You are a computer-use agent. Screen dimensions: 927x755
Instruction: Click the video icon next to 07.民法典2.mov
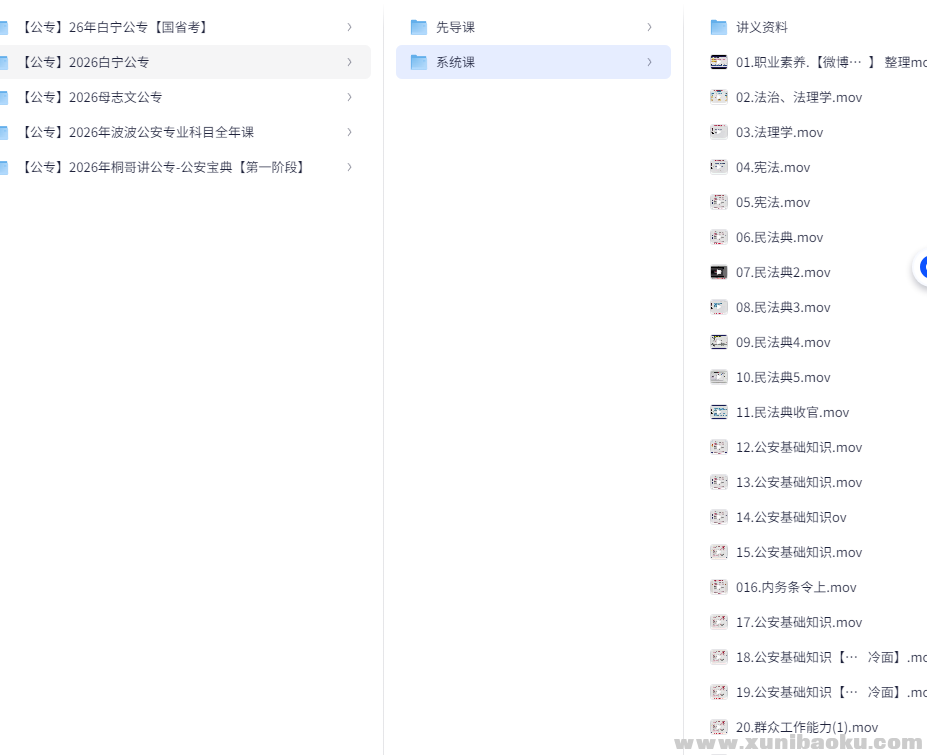tap(718, 272)
